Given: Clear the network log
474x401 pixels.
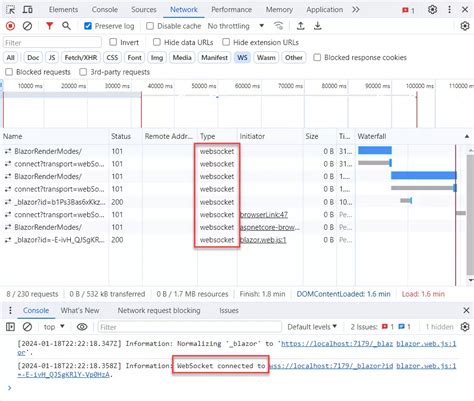Looking at the screenshot, I should point(27,26).
